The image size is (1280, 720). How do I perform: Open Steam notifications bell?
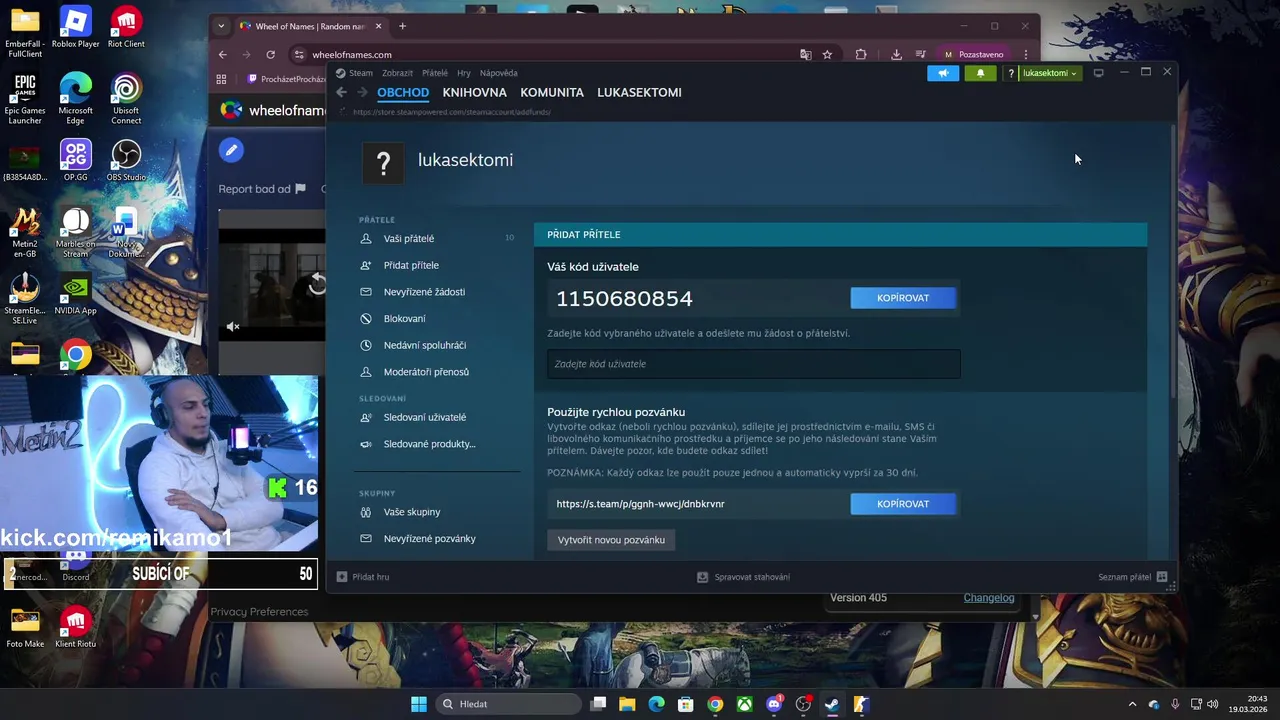980,73
